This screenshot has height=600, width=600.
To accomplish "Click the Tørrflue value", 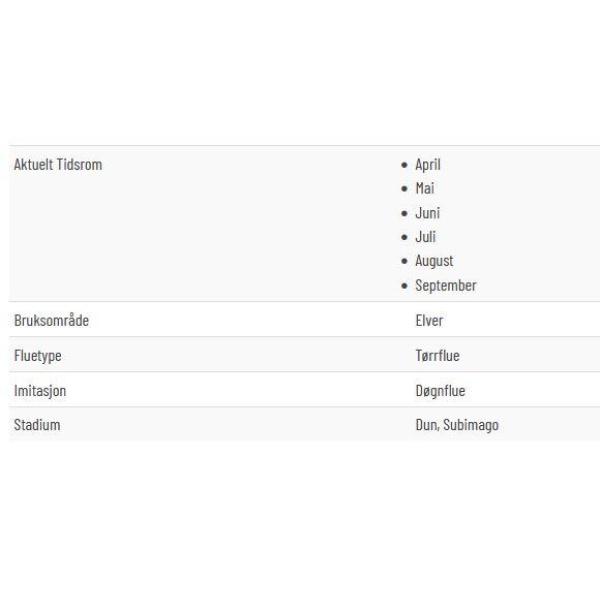I will [438, 356].
